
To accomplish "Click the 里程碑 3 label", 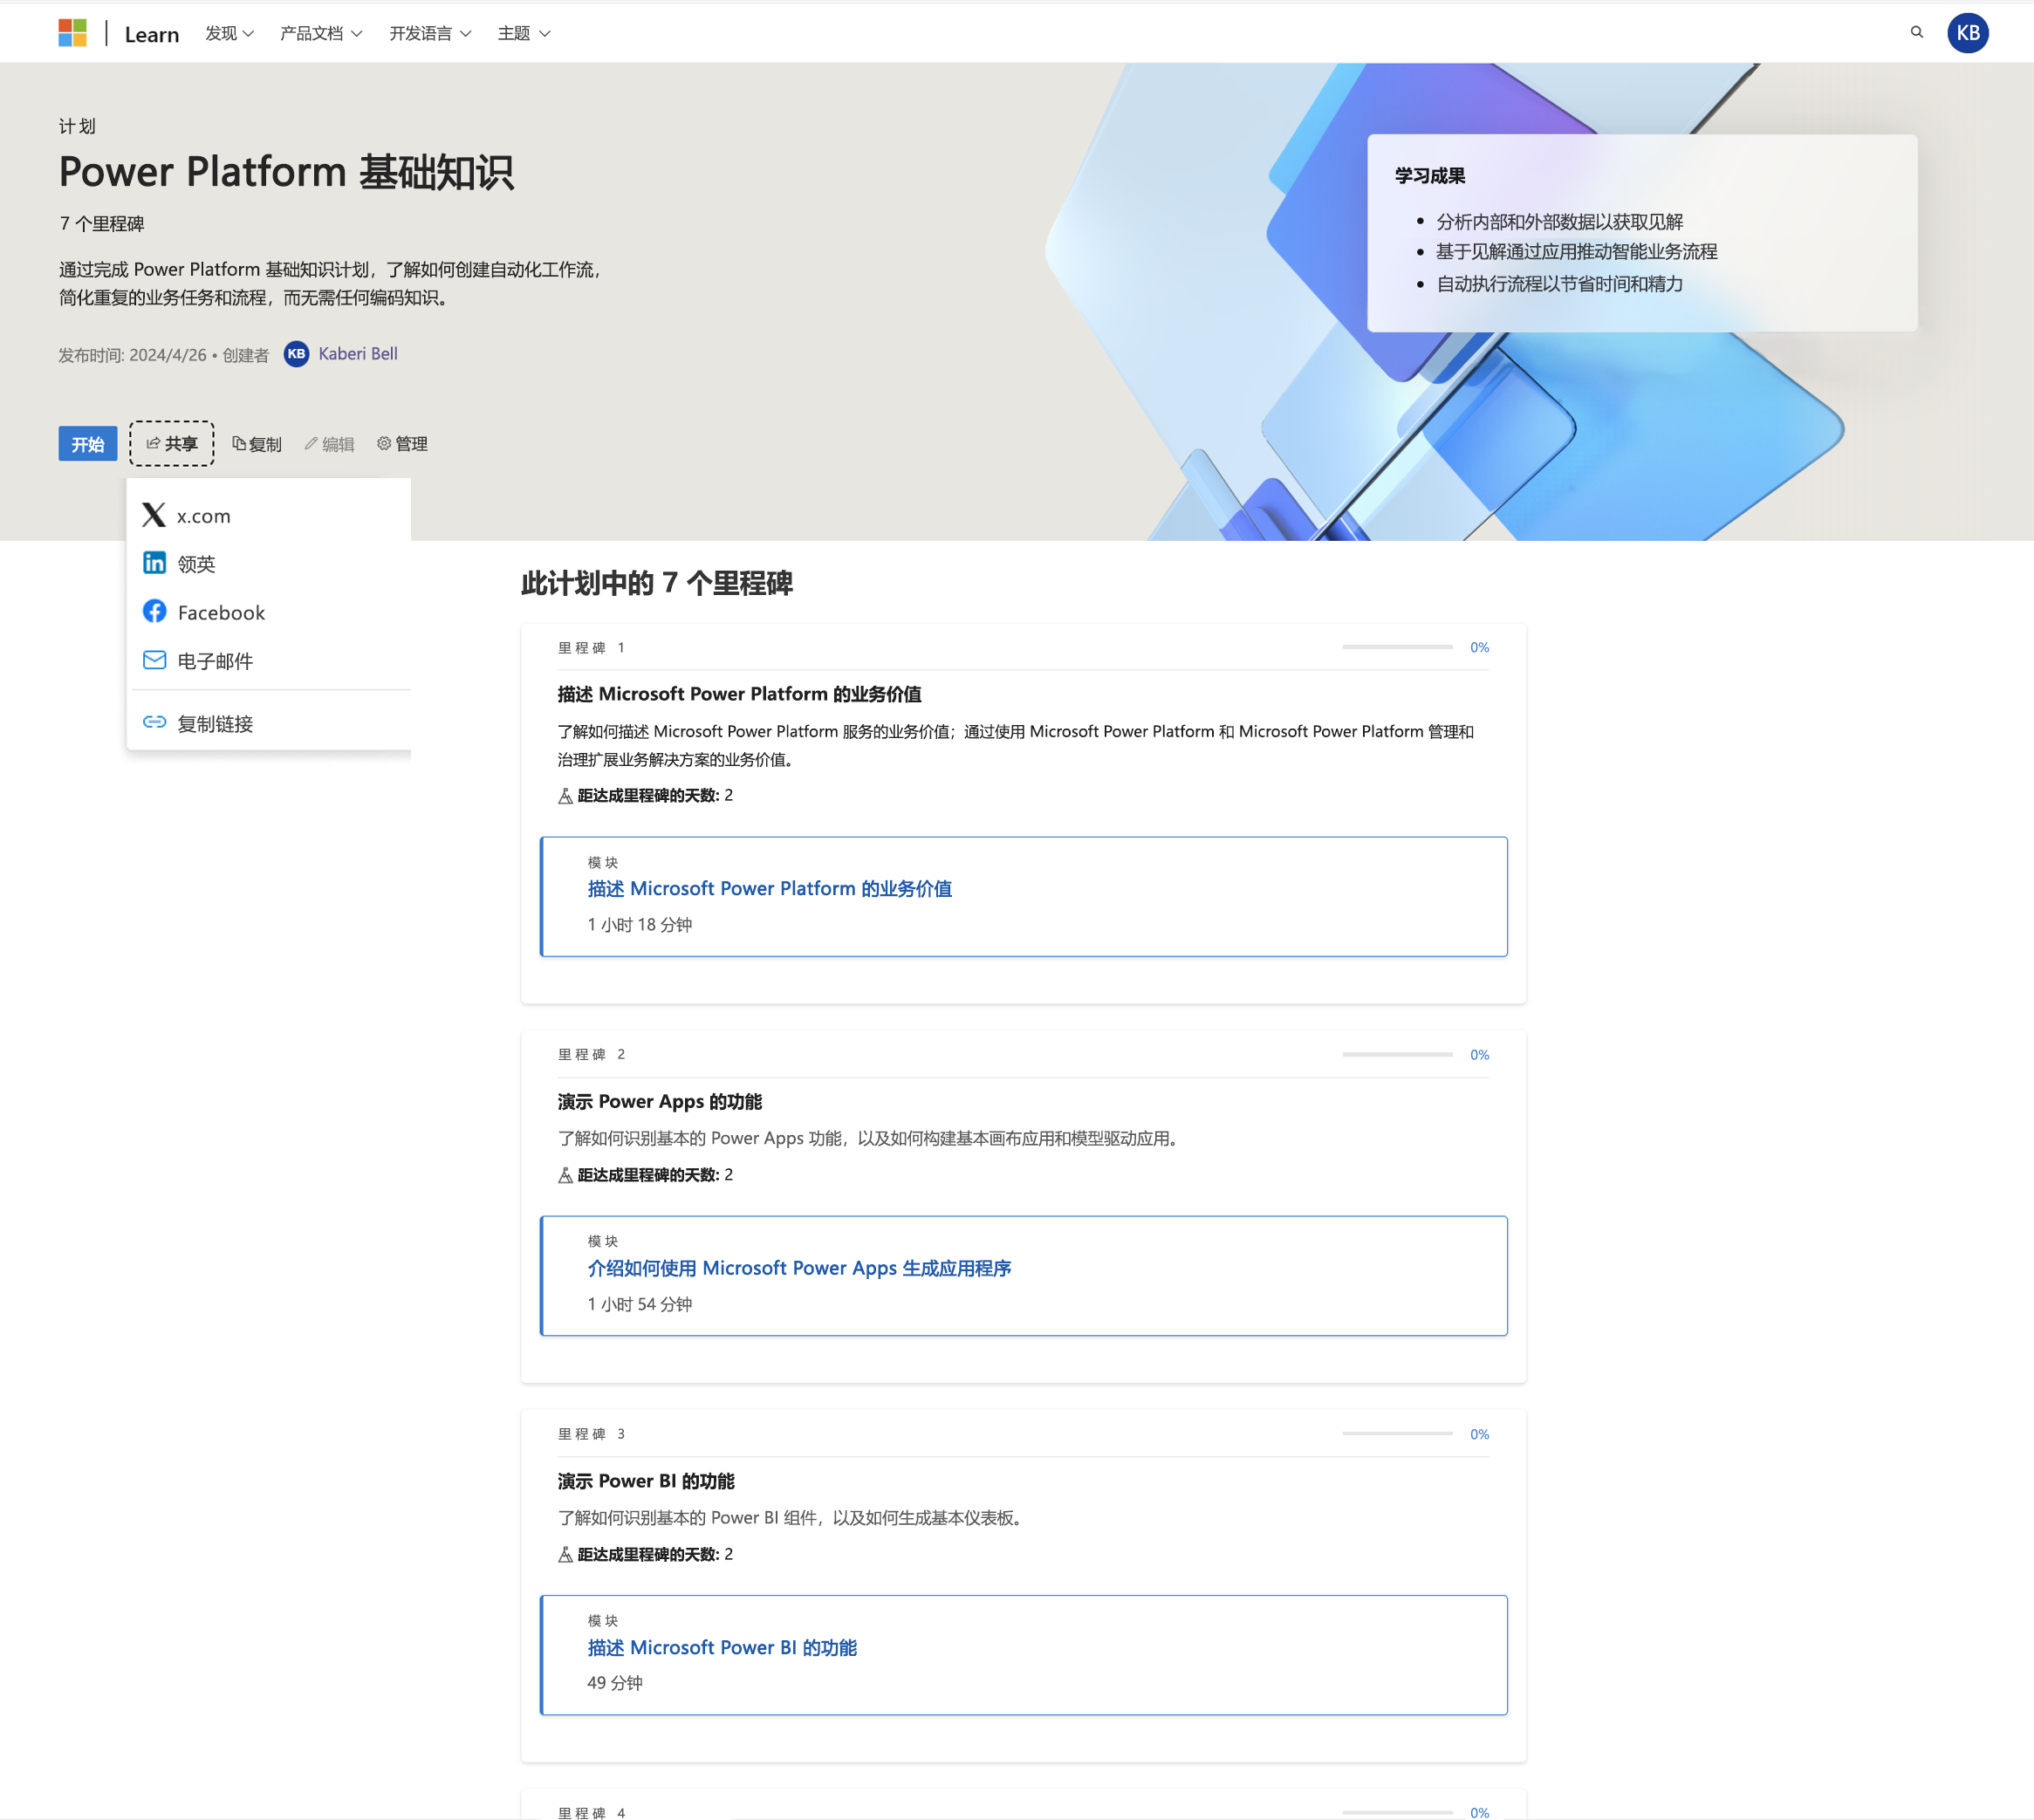I will click(591, 1433).
